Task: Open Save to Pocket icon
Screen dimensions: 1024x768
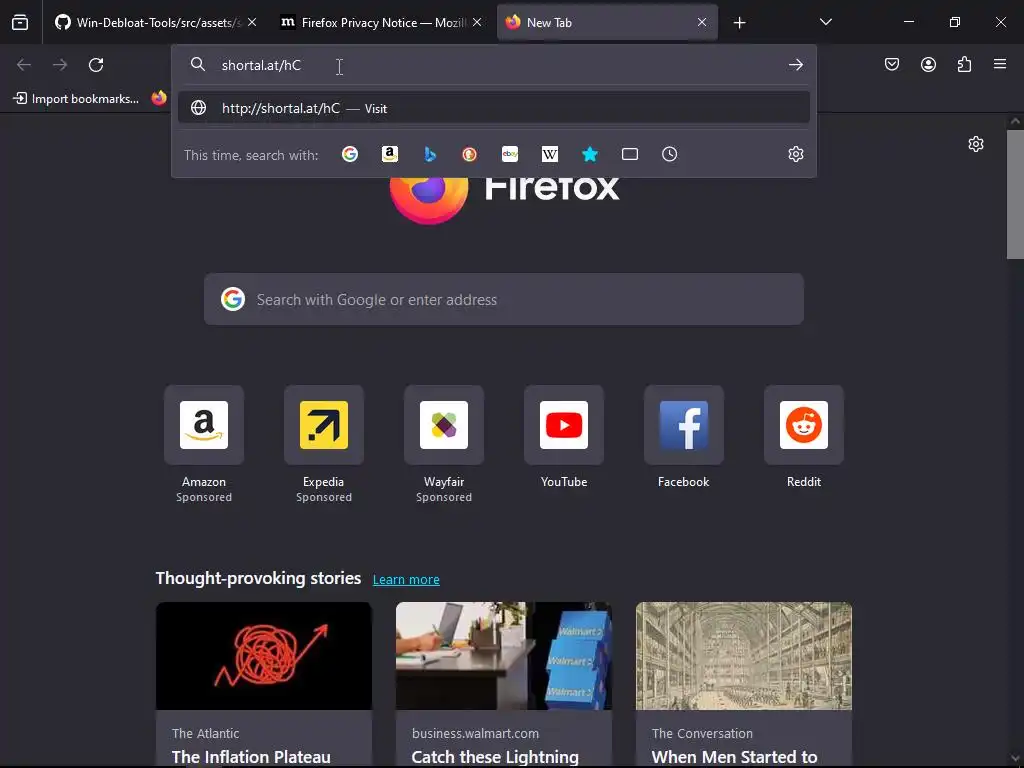Action: (x=892, y=65)
